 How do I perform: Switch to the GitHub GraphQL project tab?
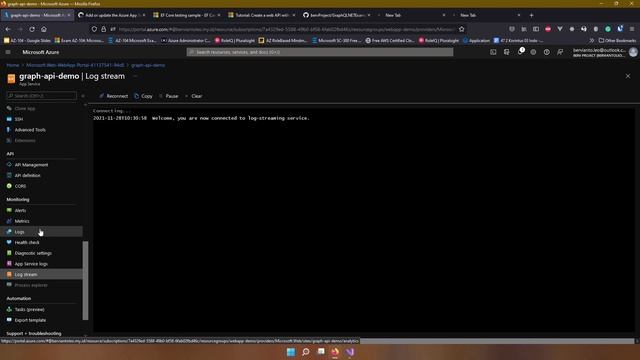[337, 15]
